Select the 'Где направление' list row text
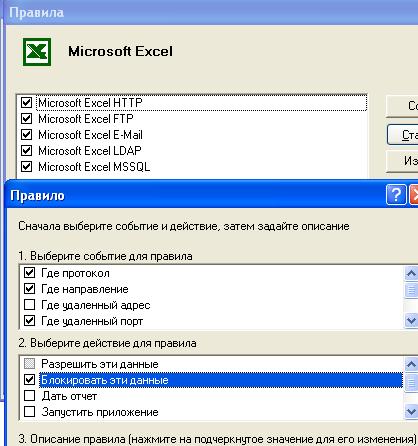This screenshot has height=446, width=418. pyautogui.click(x=85, y=289)
